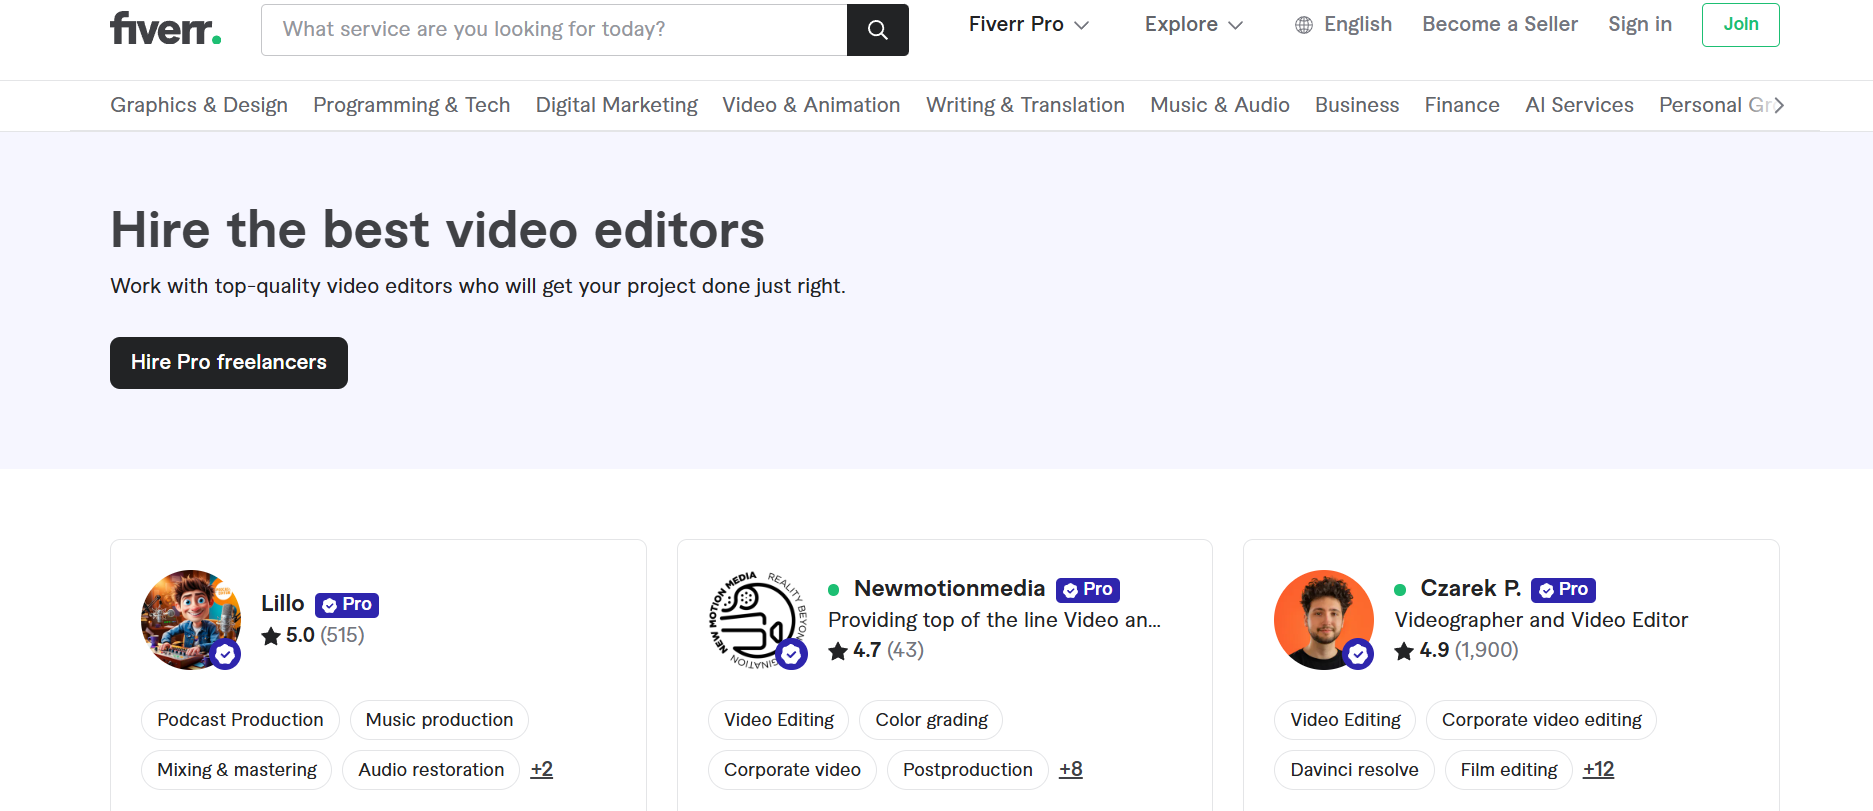Open Writing & Translation category
This screenshot has height=811, width=1873.
1025,105
